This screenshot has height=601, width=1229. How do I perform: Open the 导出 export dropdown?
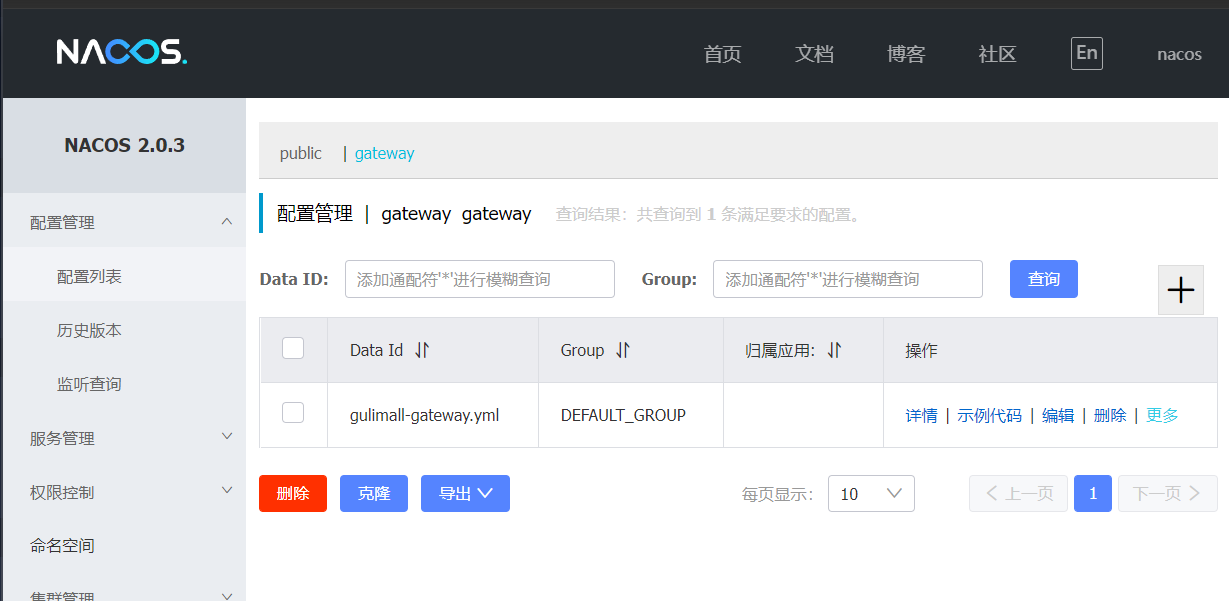pos(465,493)
